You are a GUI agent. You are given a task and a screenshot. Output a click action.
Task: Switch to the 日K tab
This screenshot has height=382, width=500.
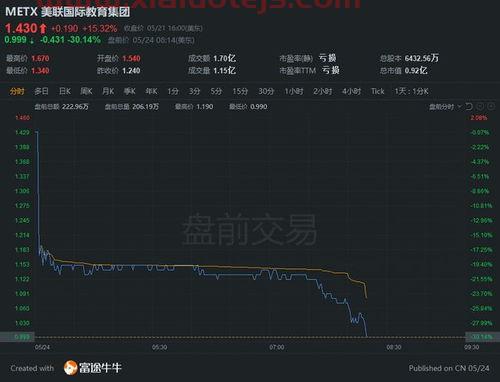pos(65,91)
